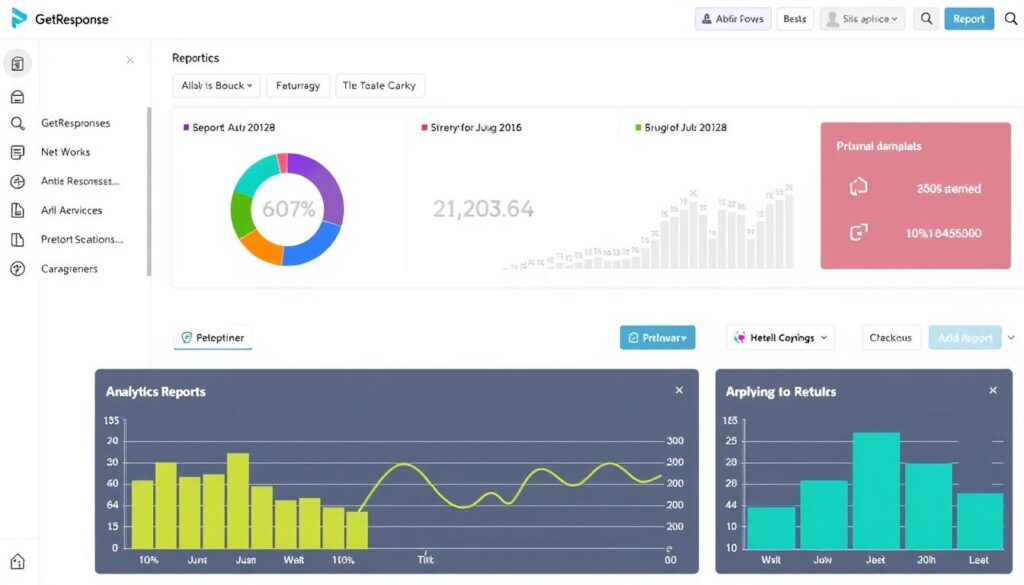Click the sidebar vertical scrollbar
The image size is (1024, 585).
pos(149,190)
